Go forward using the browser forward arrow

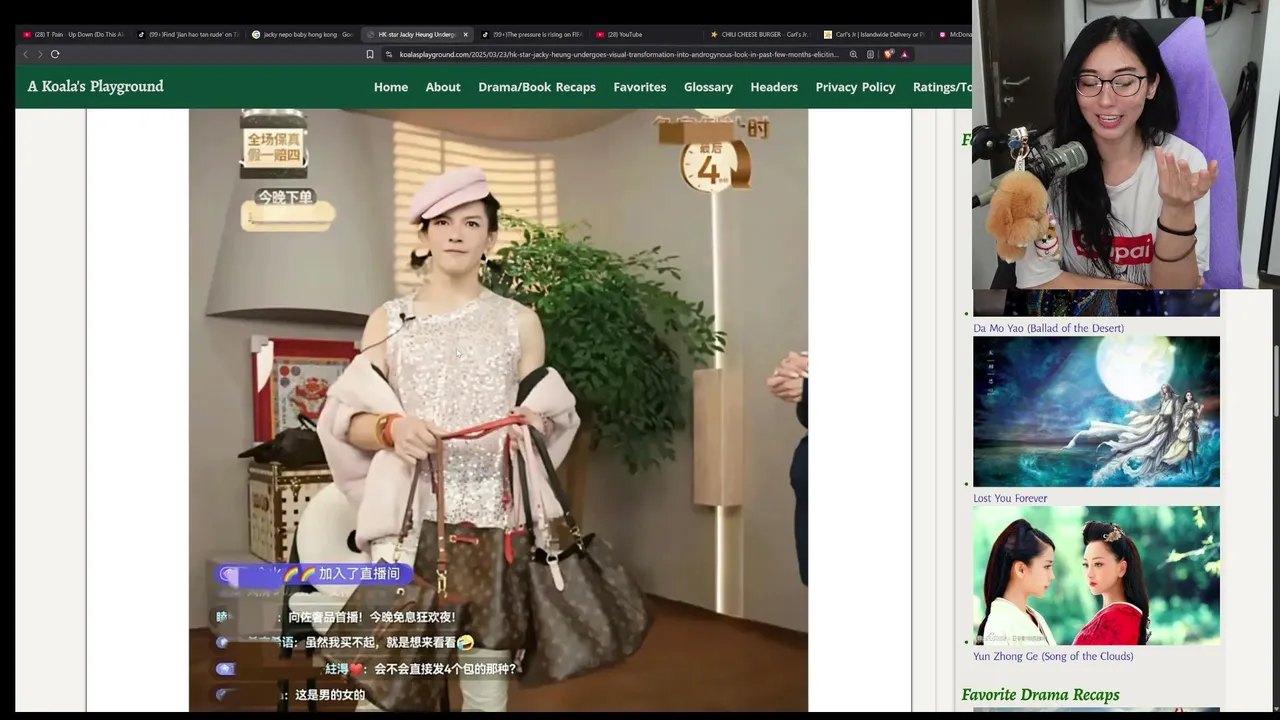tap(40, 54)
